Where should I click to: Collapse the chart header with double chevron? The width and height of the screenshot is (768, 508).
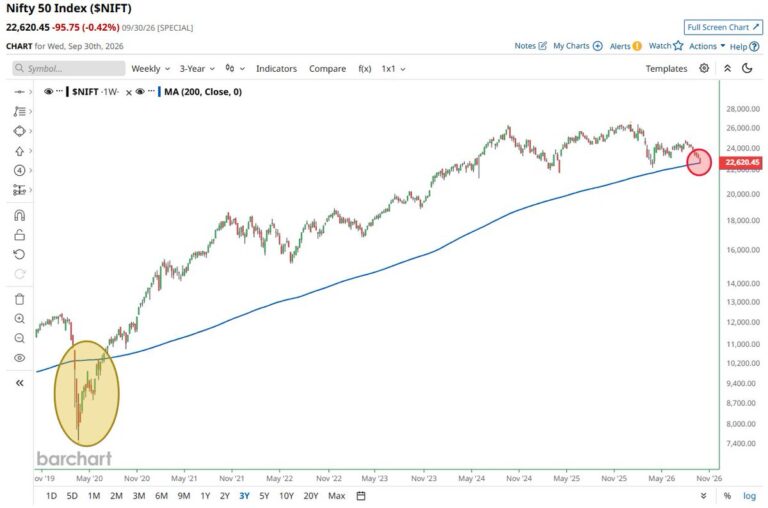(727, 69)
